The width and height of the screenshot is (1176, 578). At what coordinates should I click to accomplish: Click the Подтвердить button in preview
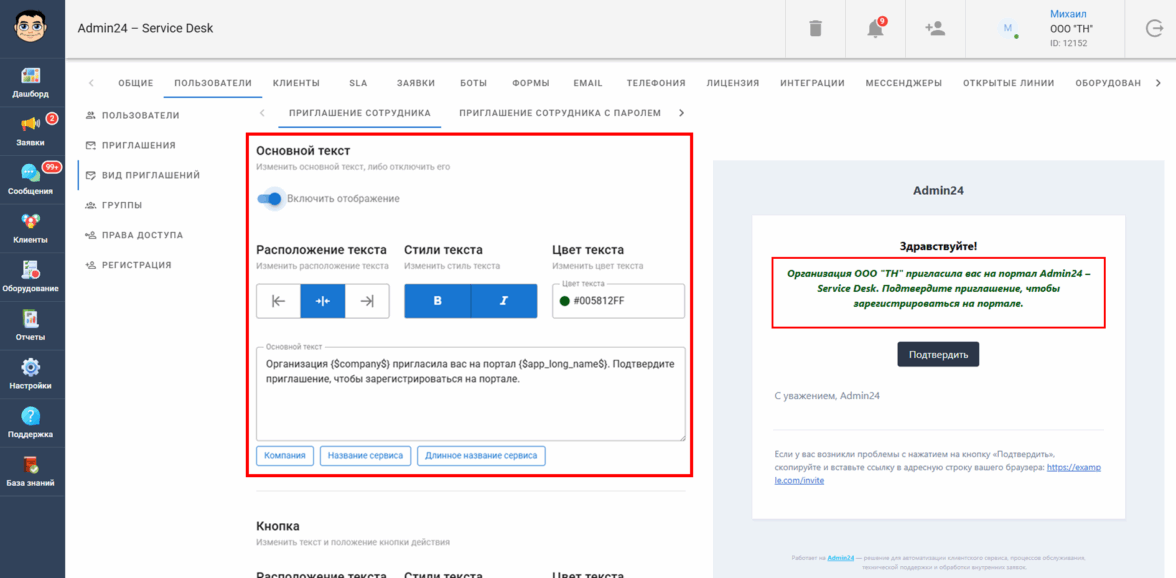938,354
